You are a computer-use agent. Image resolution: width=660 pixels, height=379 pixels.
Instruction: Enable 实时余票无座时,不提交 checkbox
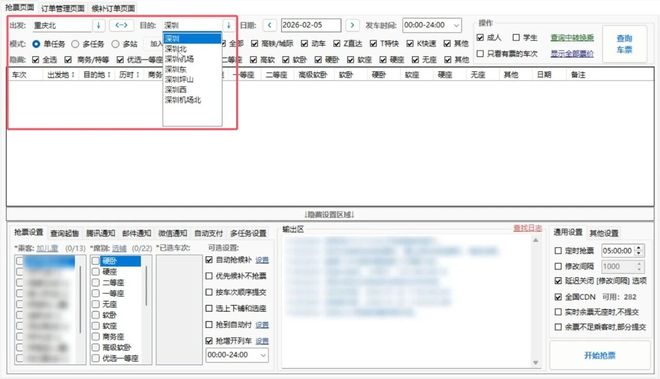(558, 312)
